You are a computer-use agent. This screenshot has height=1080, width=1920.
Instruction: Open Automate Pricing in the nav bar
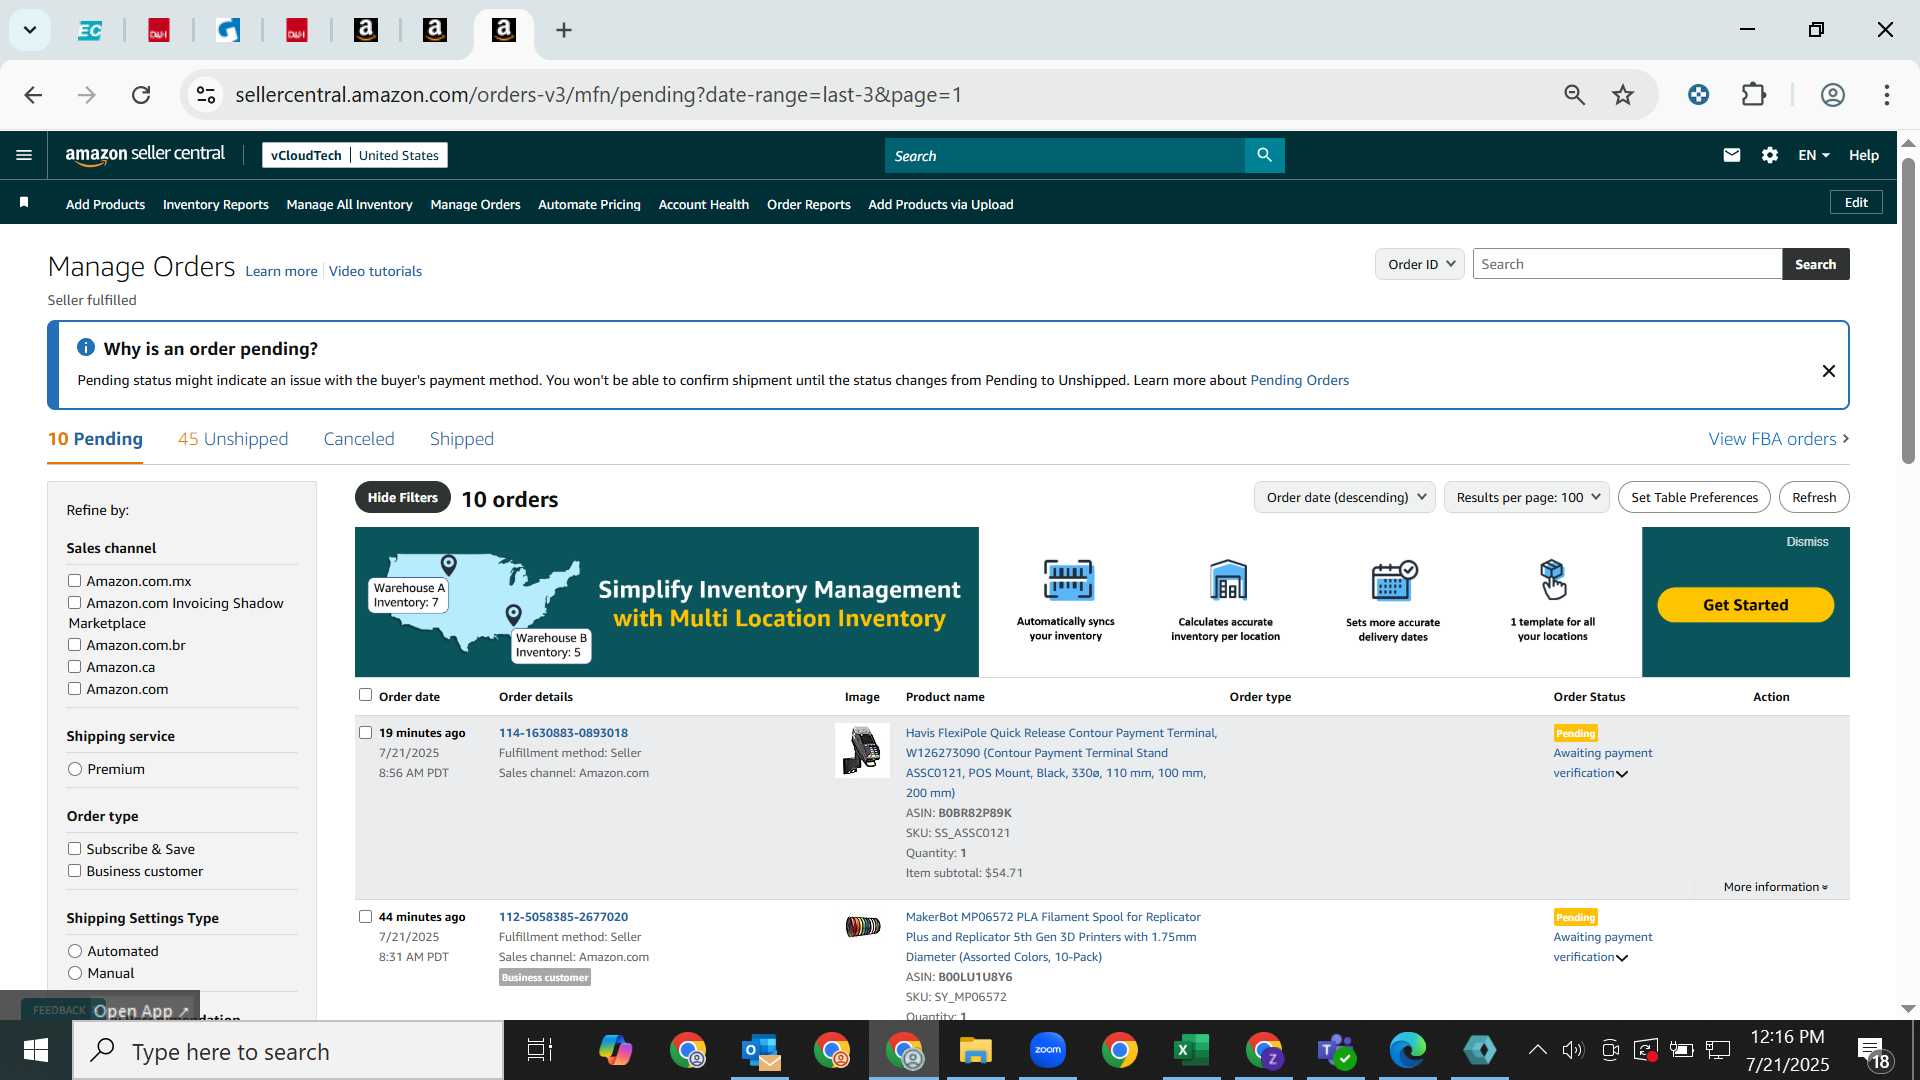(589, 204)
